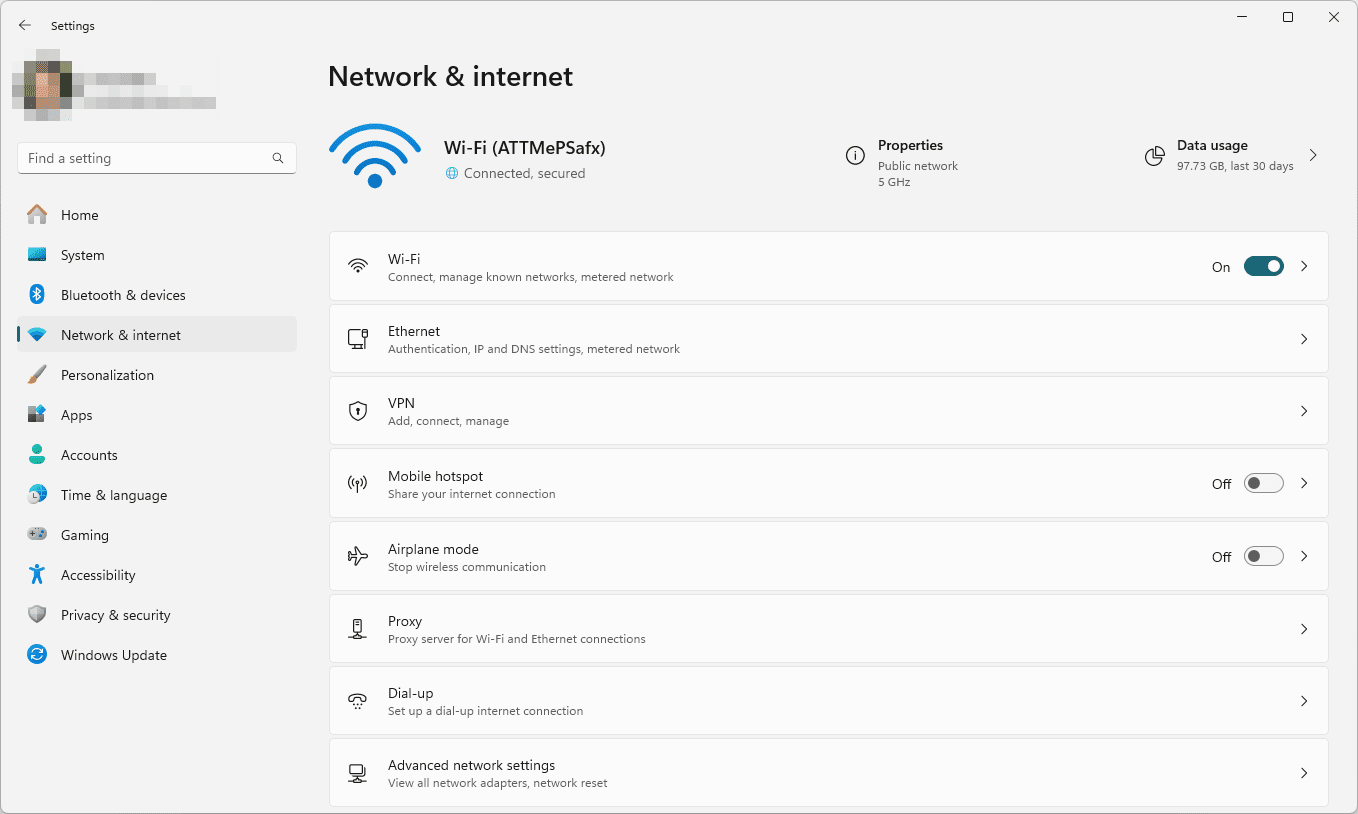Click the Properties info icon
Viewport: 1358px width, 814px height.
[855, 156]
